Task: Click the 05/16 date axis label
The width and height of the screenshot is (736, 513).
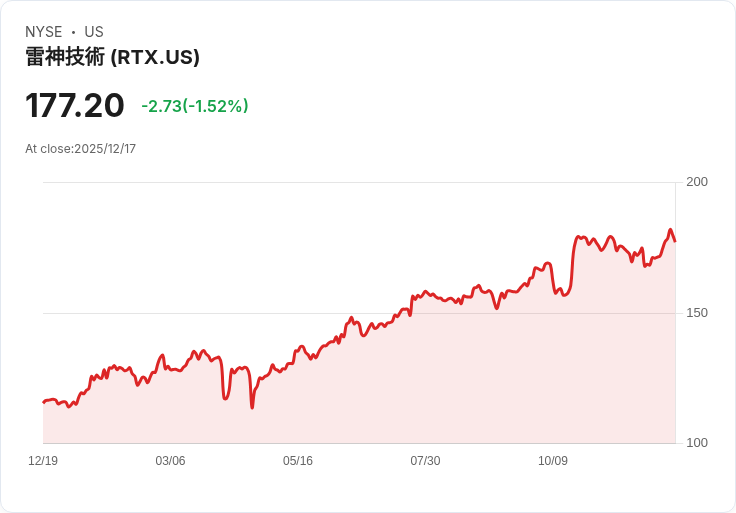Action: point(298,461)
